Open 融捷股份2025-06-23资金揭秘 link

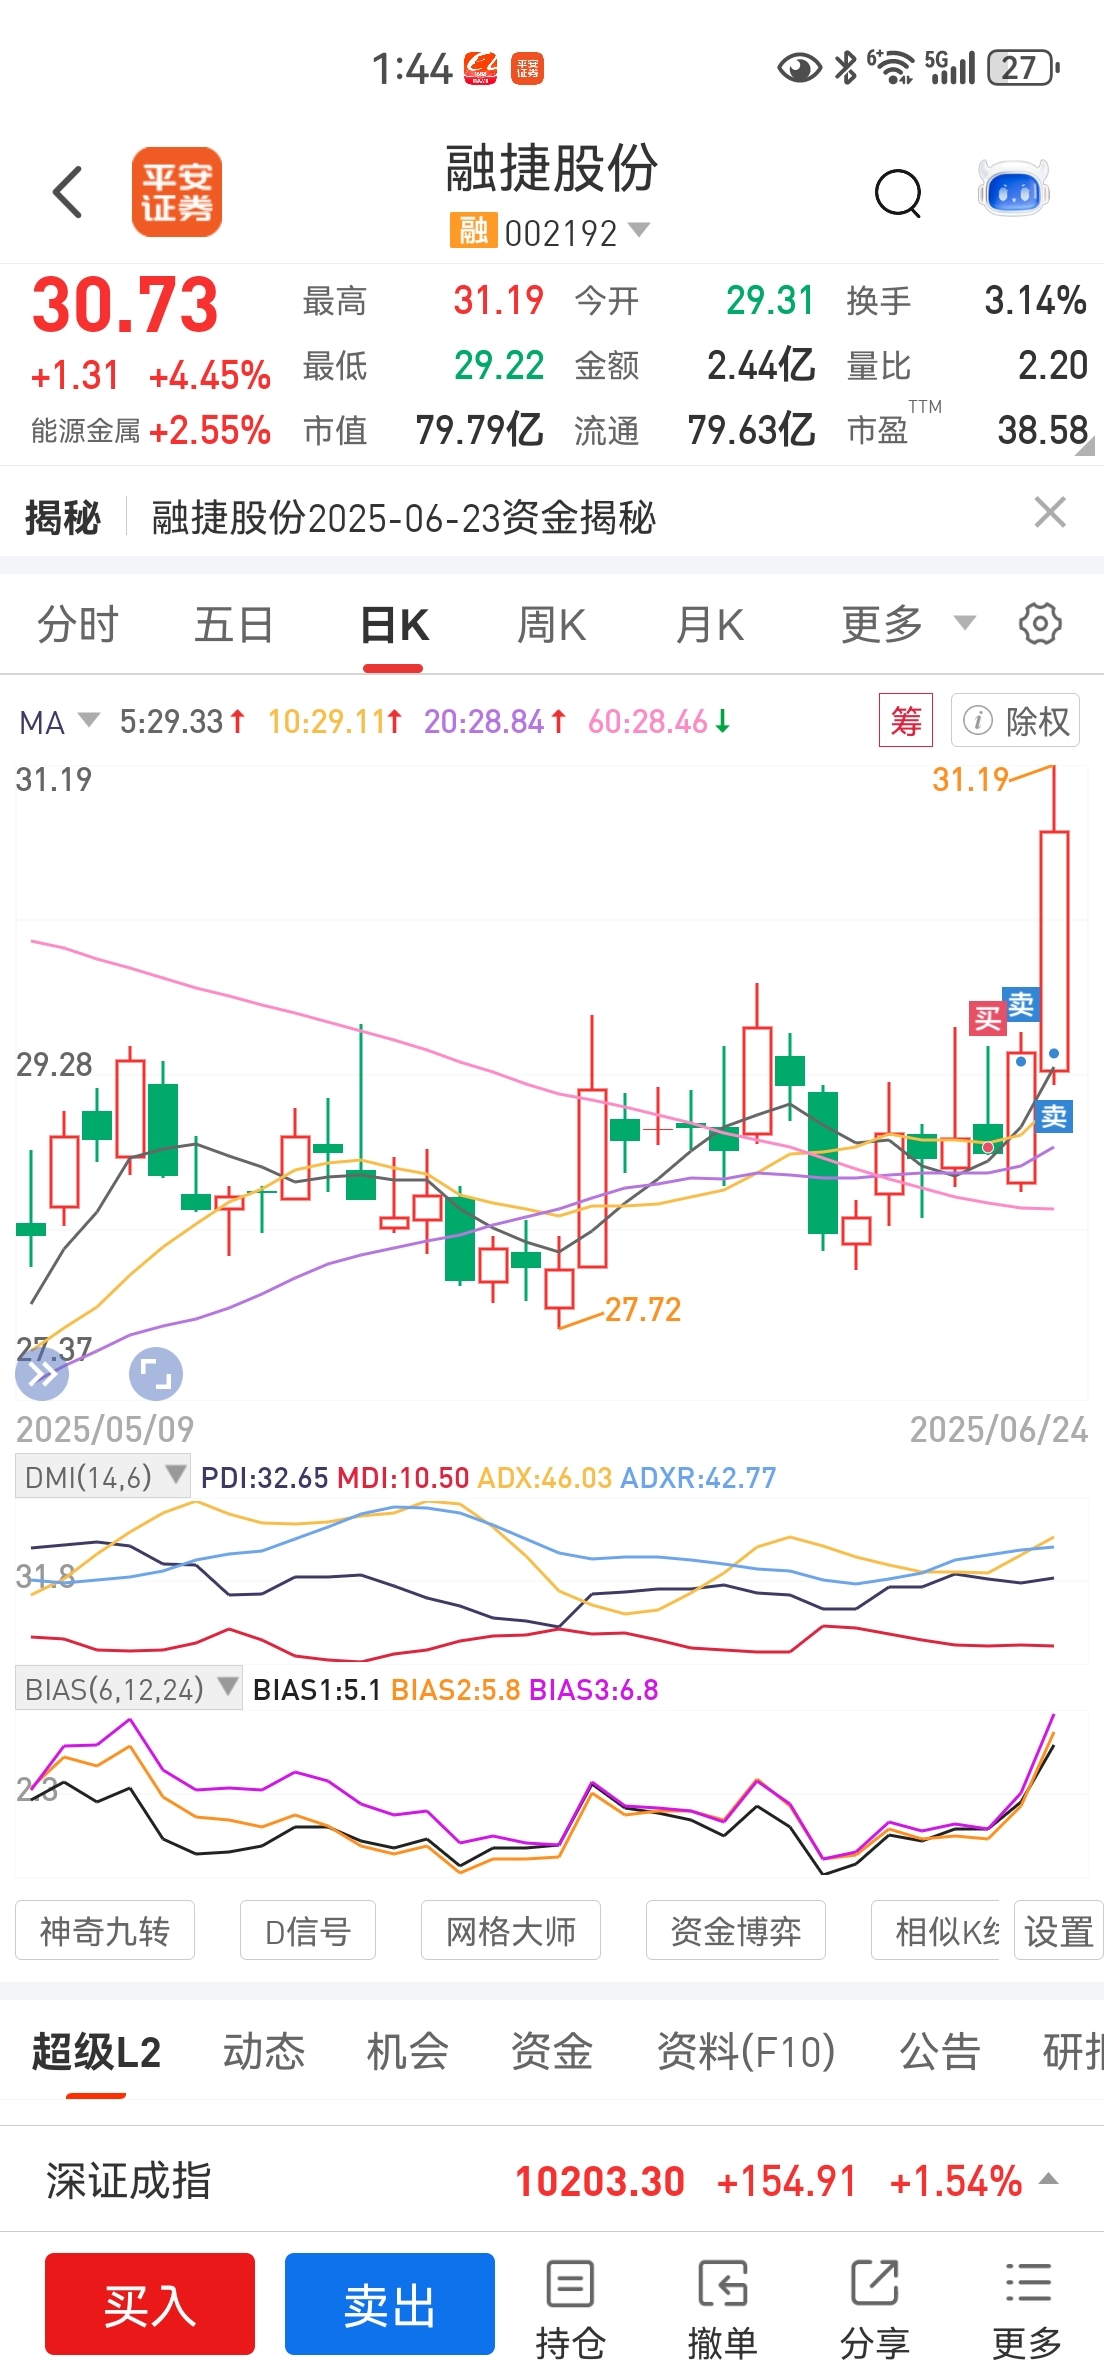(x=403, y=517)
